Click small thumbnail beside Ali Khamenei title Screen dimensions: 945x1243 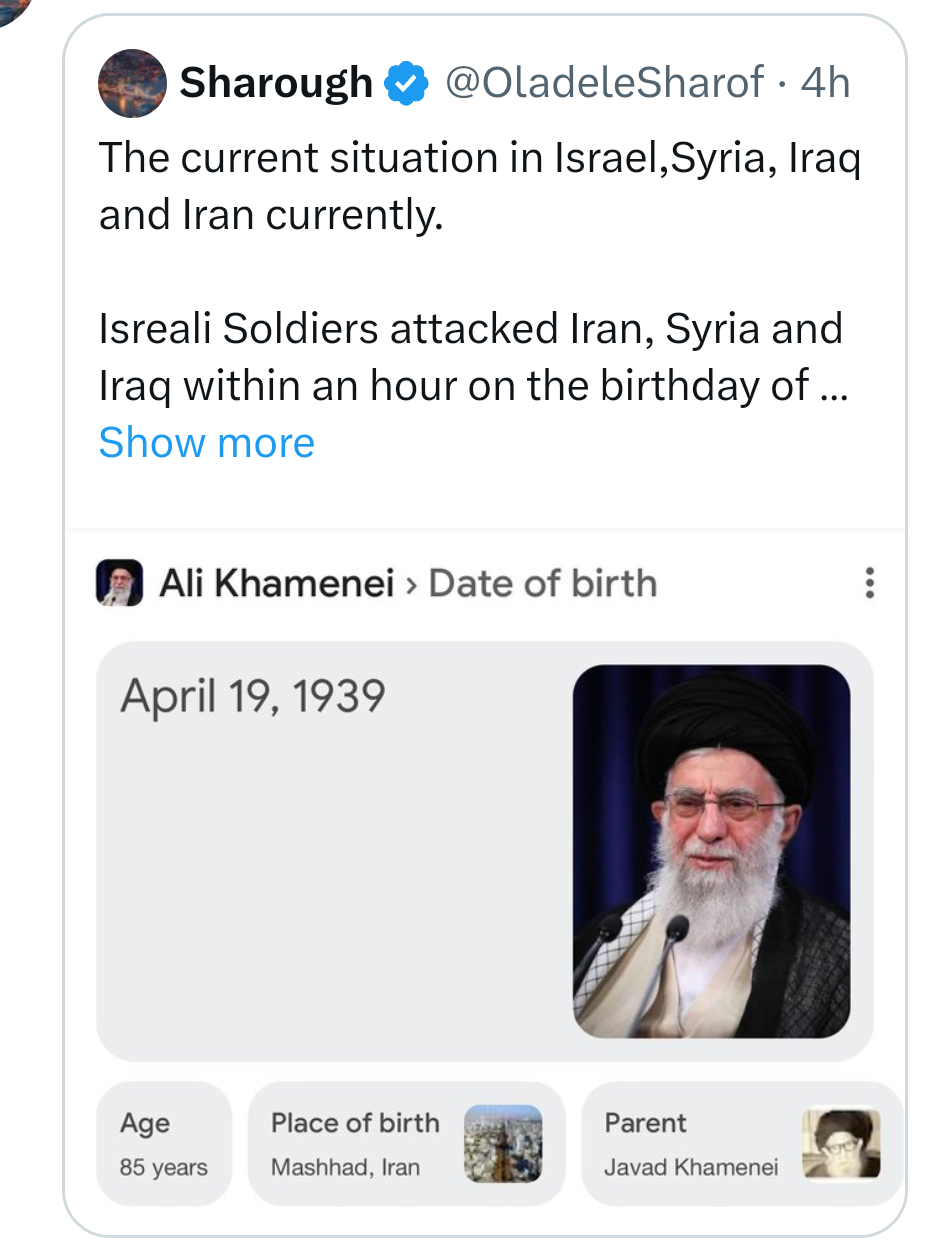coord(120,583)
